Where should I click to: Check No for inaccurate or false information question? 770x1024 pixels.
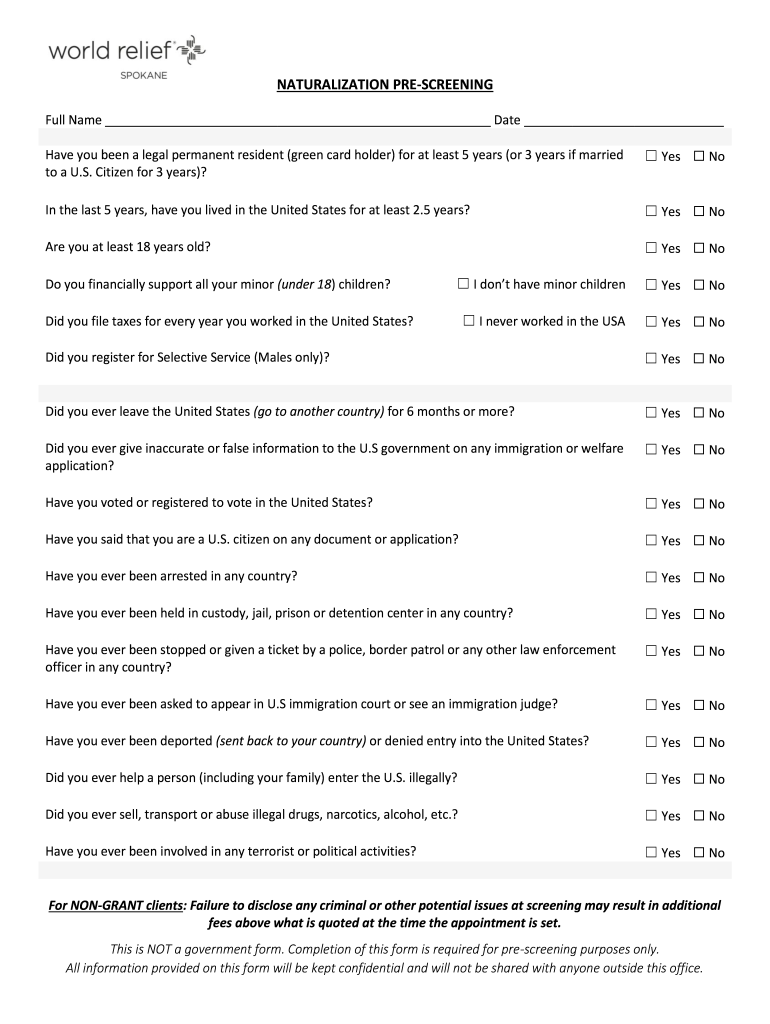pos(699,450)
